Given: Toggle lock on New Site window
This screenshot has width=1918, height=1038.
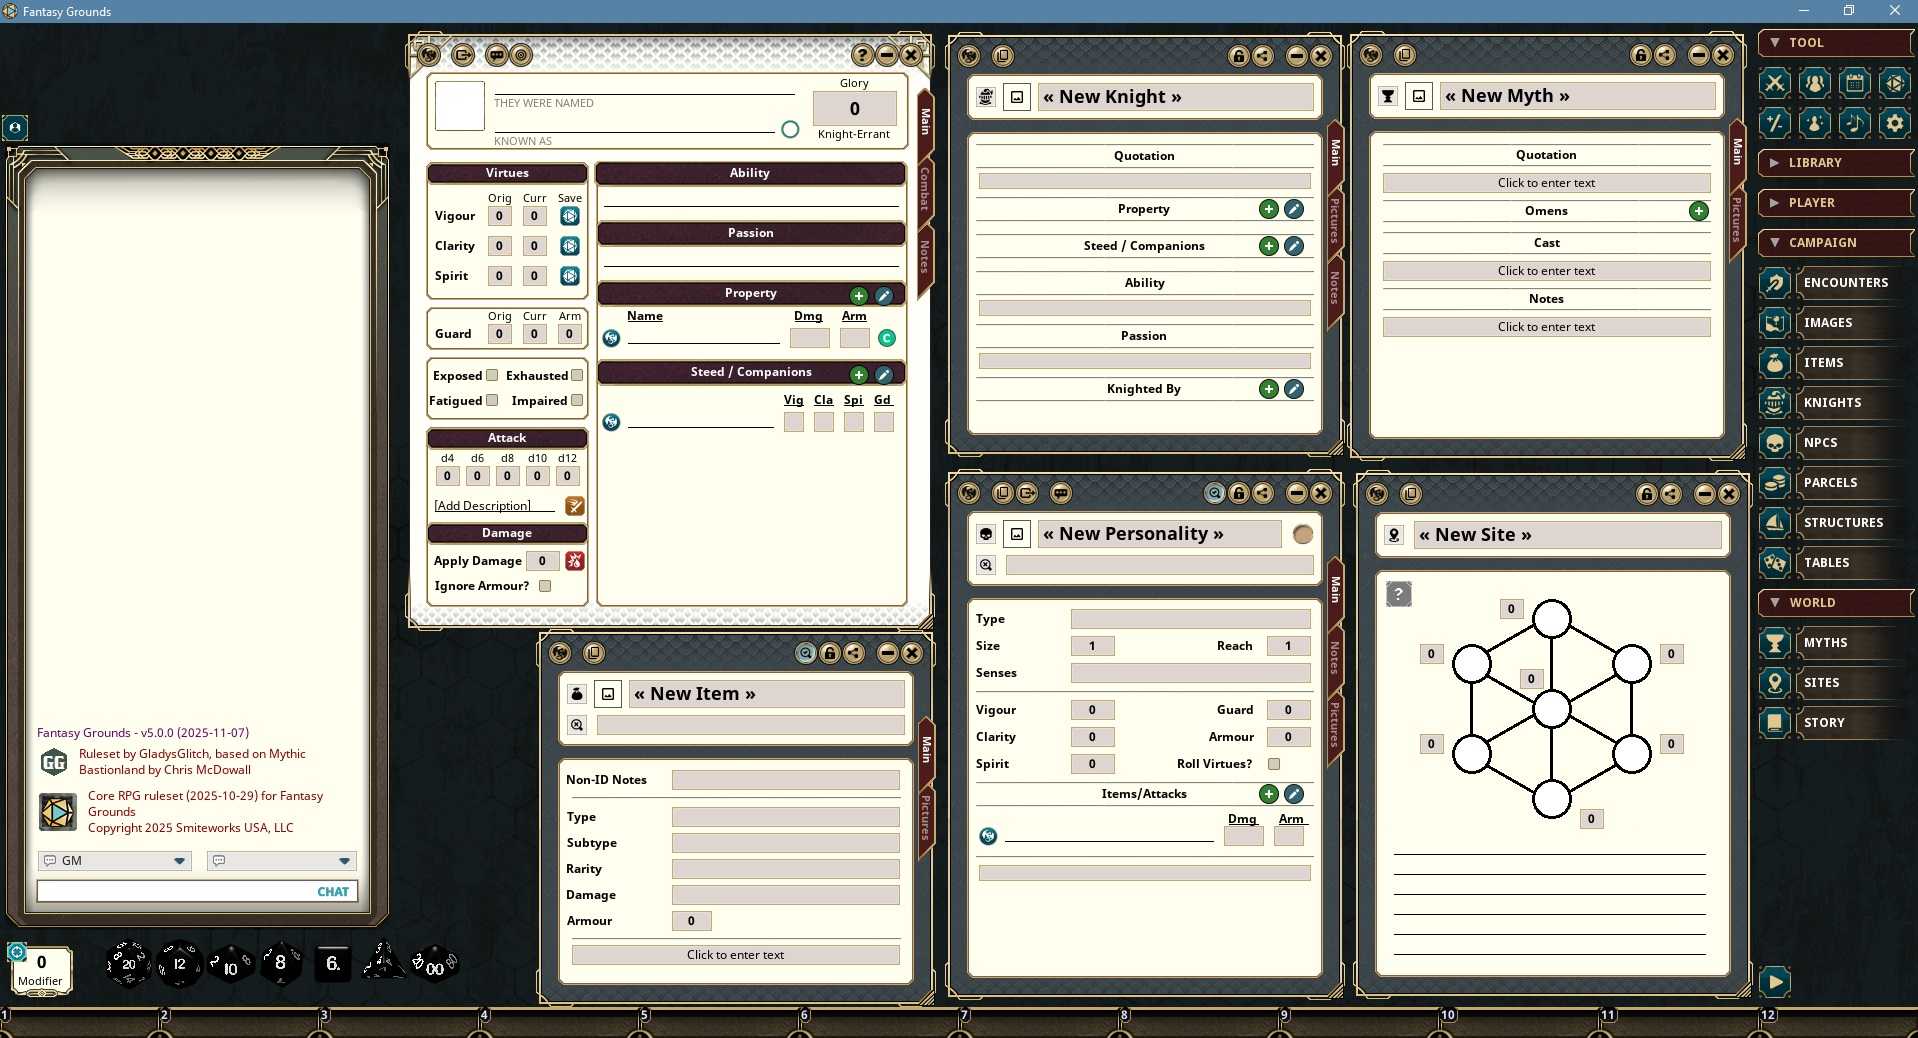Looking at the screenshot, I should click(1647, 494).
